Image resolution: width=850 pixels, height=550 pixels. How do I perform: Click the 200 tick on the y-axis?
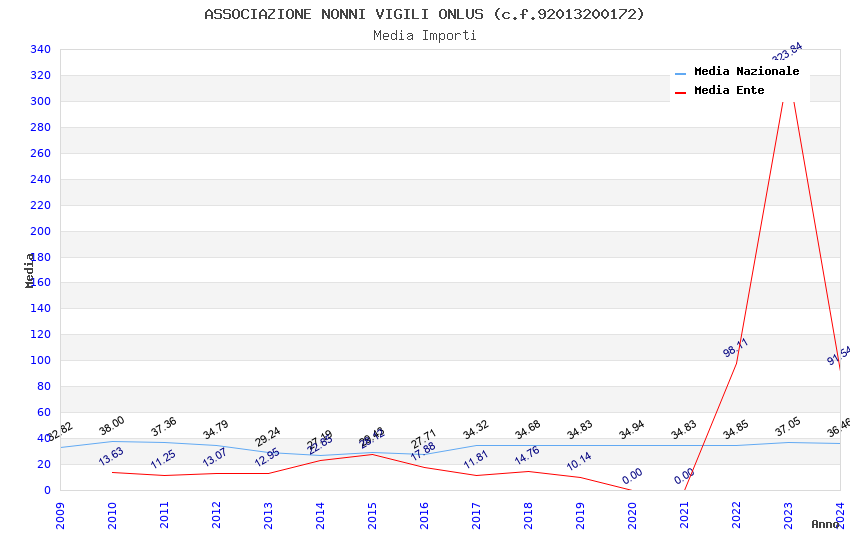[41, 231]
